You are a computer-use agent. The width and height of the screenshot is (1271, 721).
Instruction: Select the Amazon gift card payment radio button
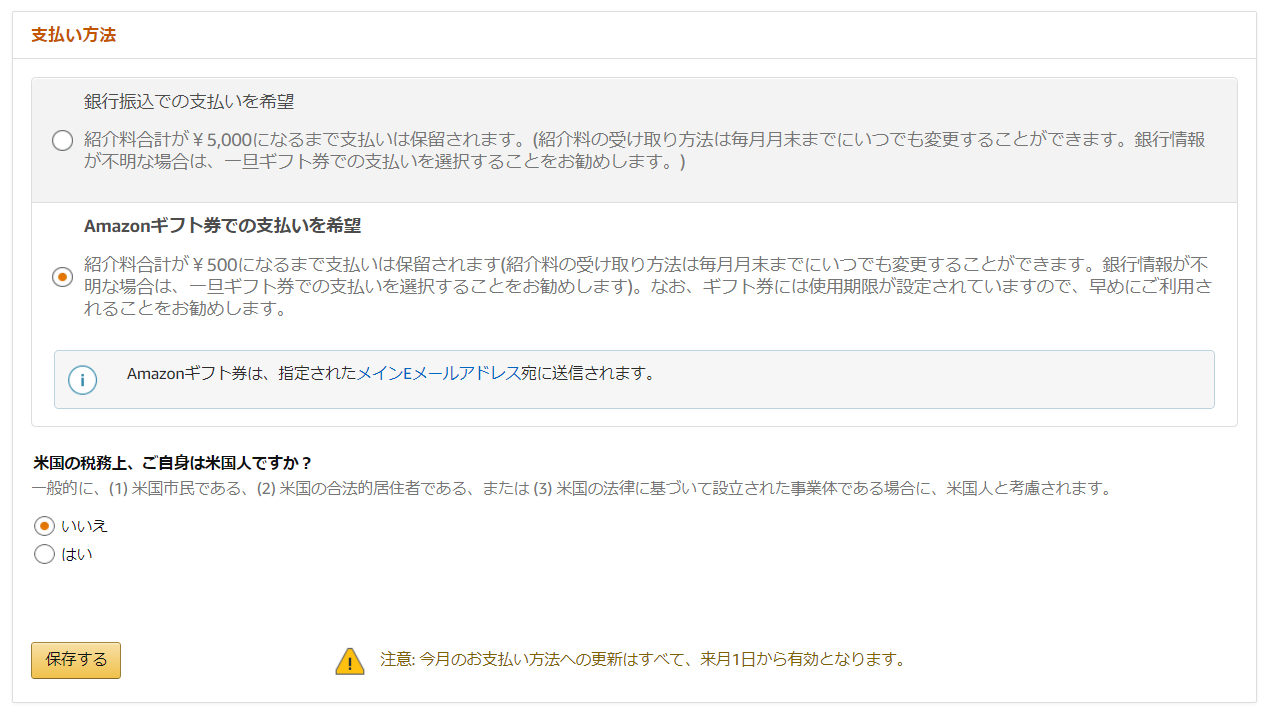click(x=62, y=277)
